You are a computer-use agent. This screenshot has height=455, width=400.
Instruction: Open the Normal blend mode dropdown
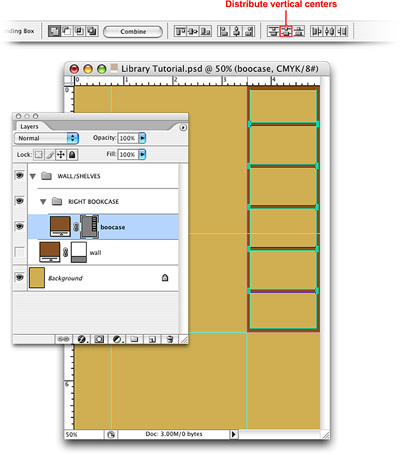(46, 138)
